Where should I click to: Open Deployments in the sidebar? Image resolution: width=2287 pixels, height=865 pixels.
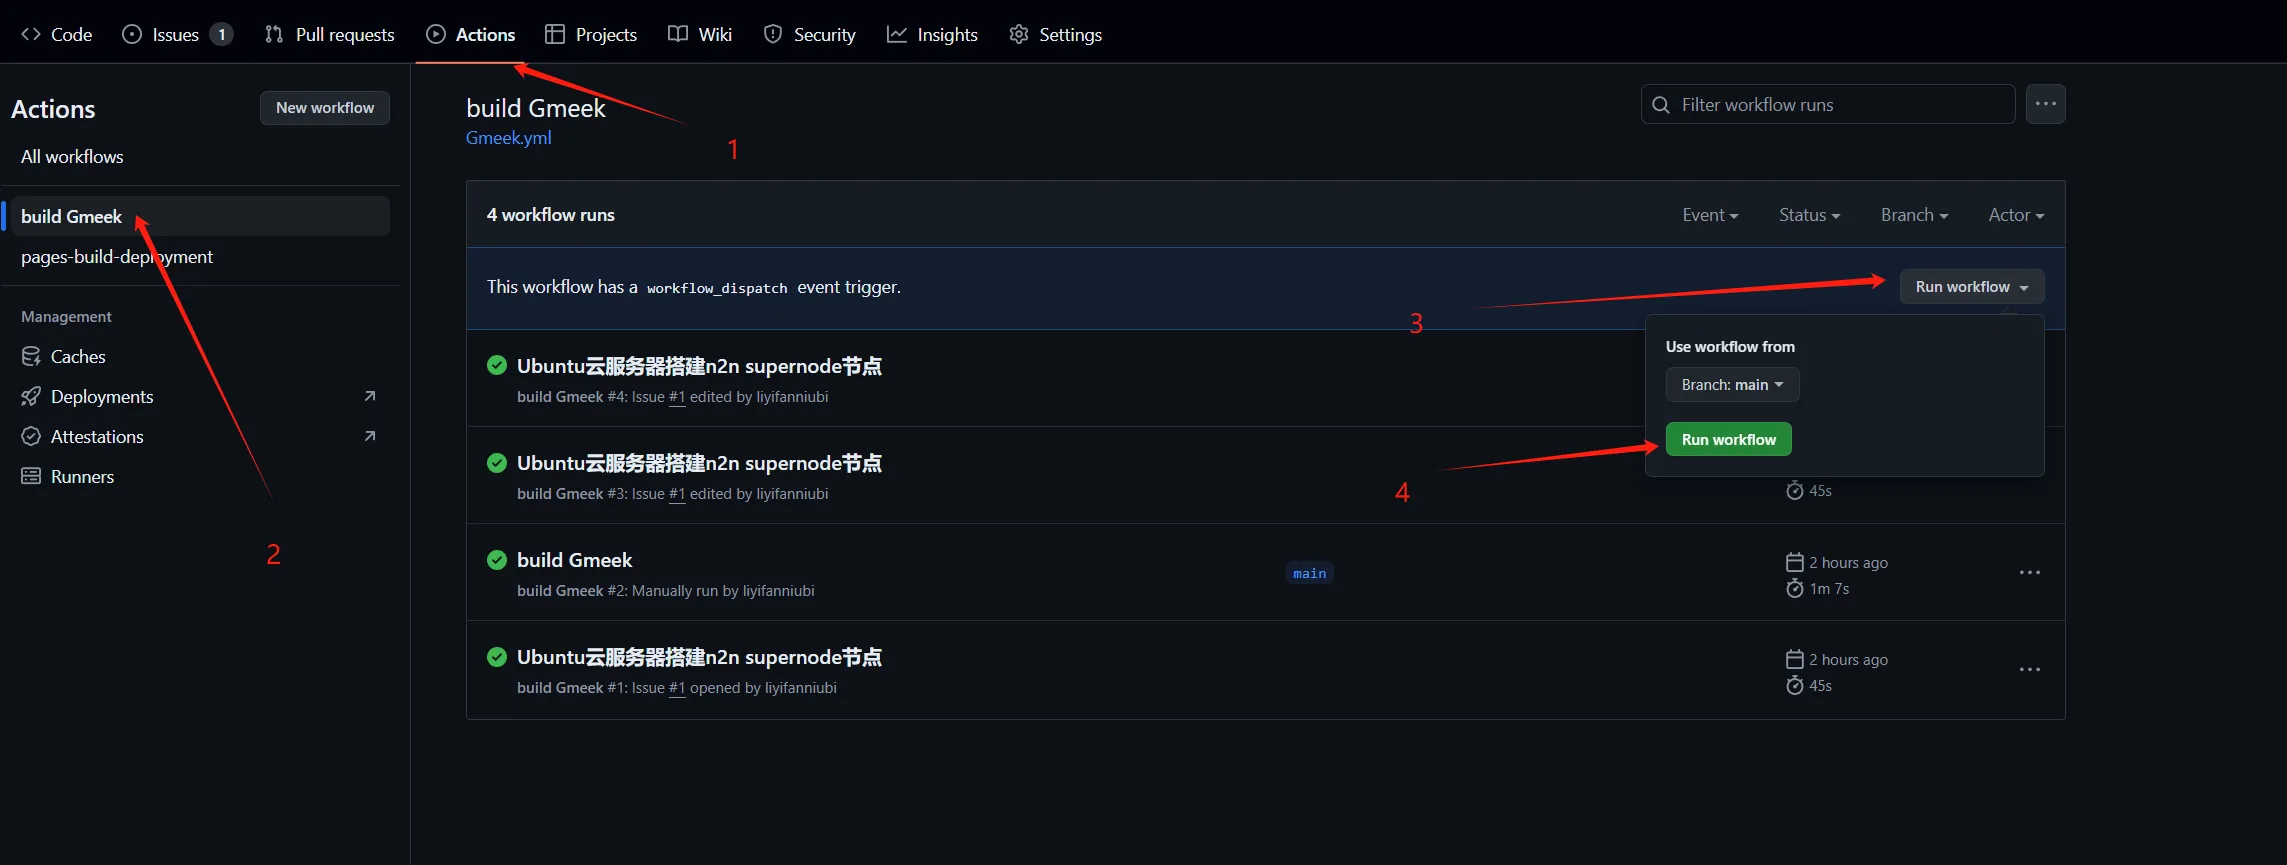102,397
